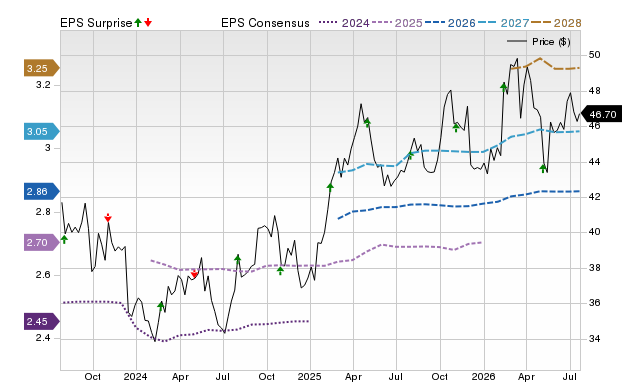The width and height of the screenshot is (640, 382).
Task: Click the Price ($) legend entry
Action: [539, 42]
